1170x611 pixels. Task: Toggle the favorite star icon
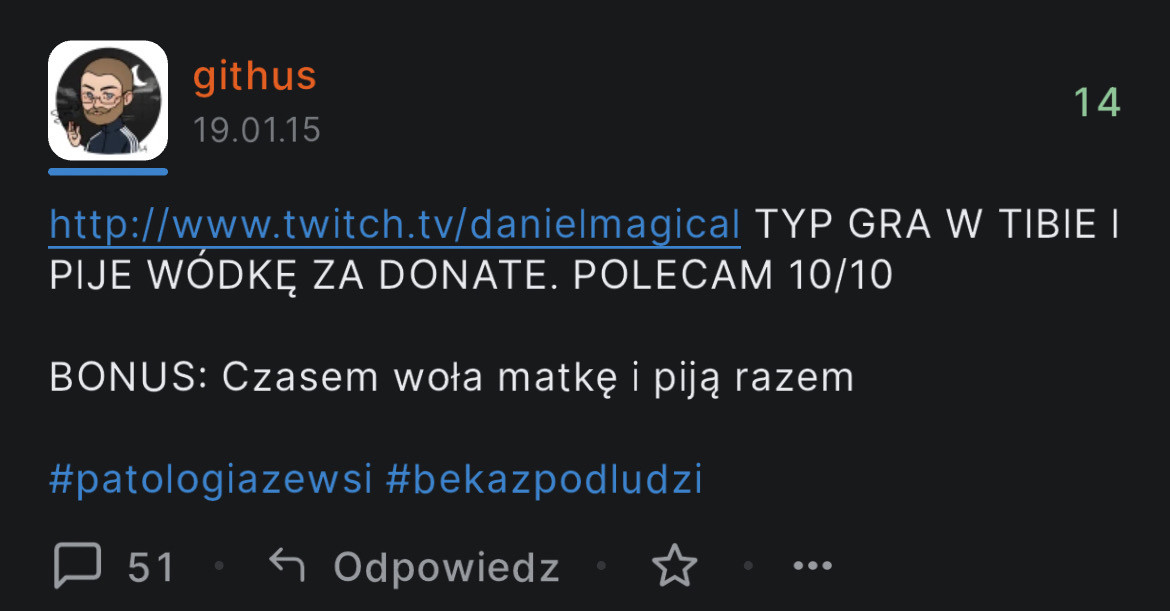[675, 565]
